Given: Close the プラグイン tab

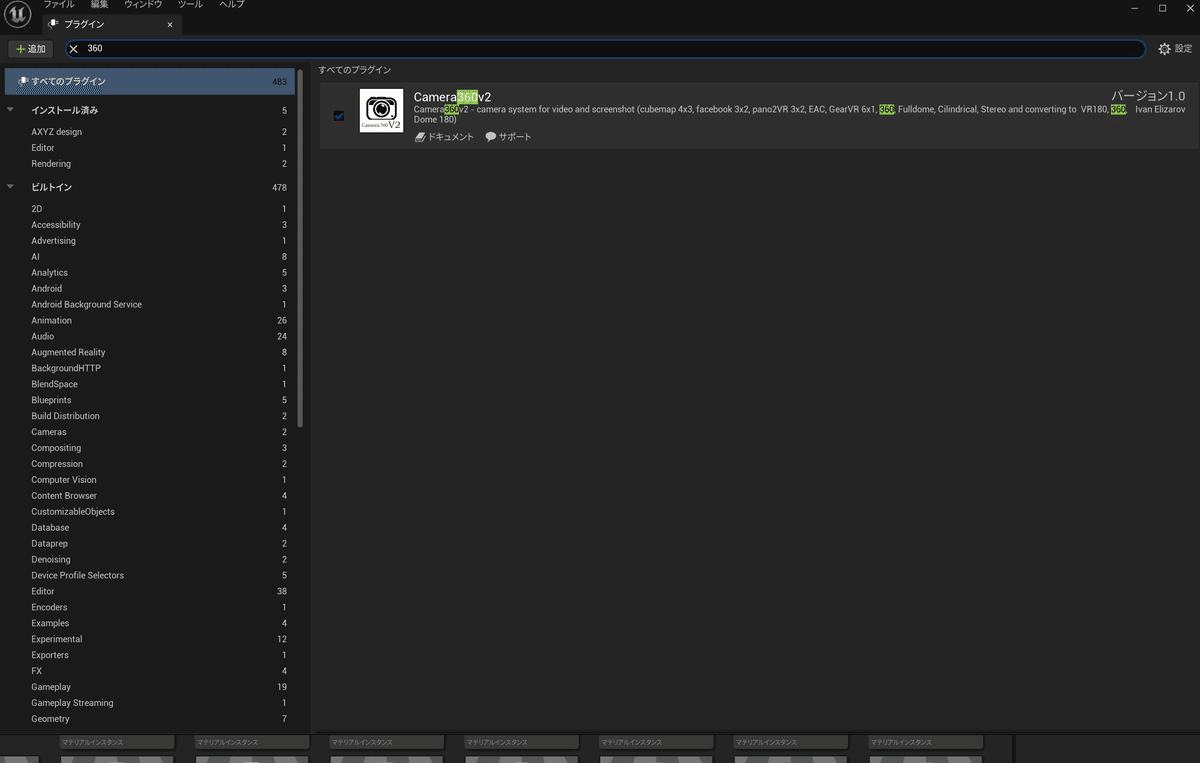Looking at the screenshot, I should pyautogui.click(x=169, y=24).
